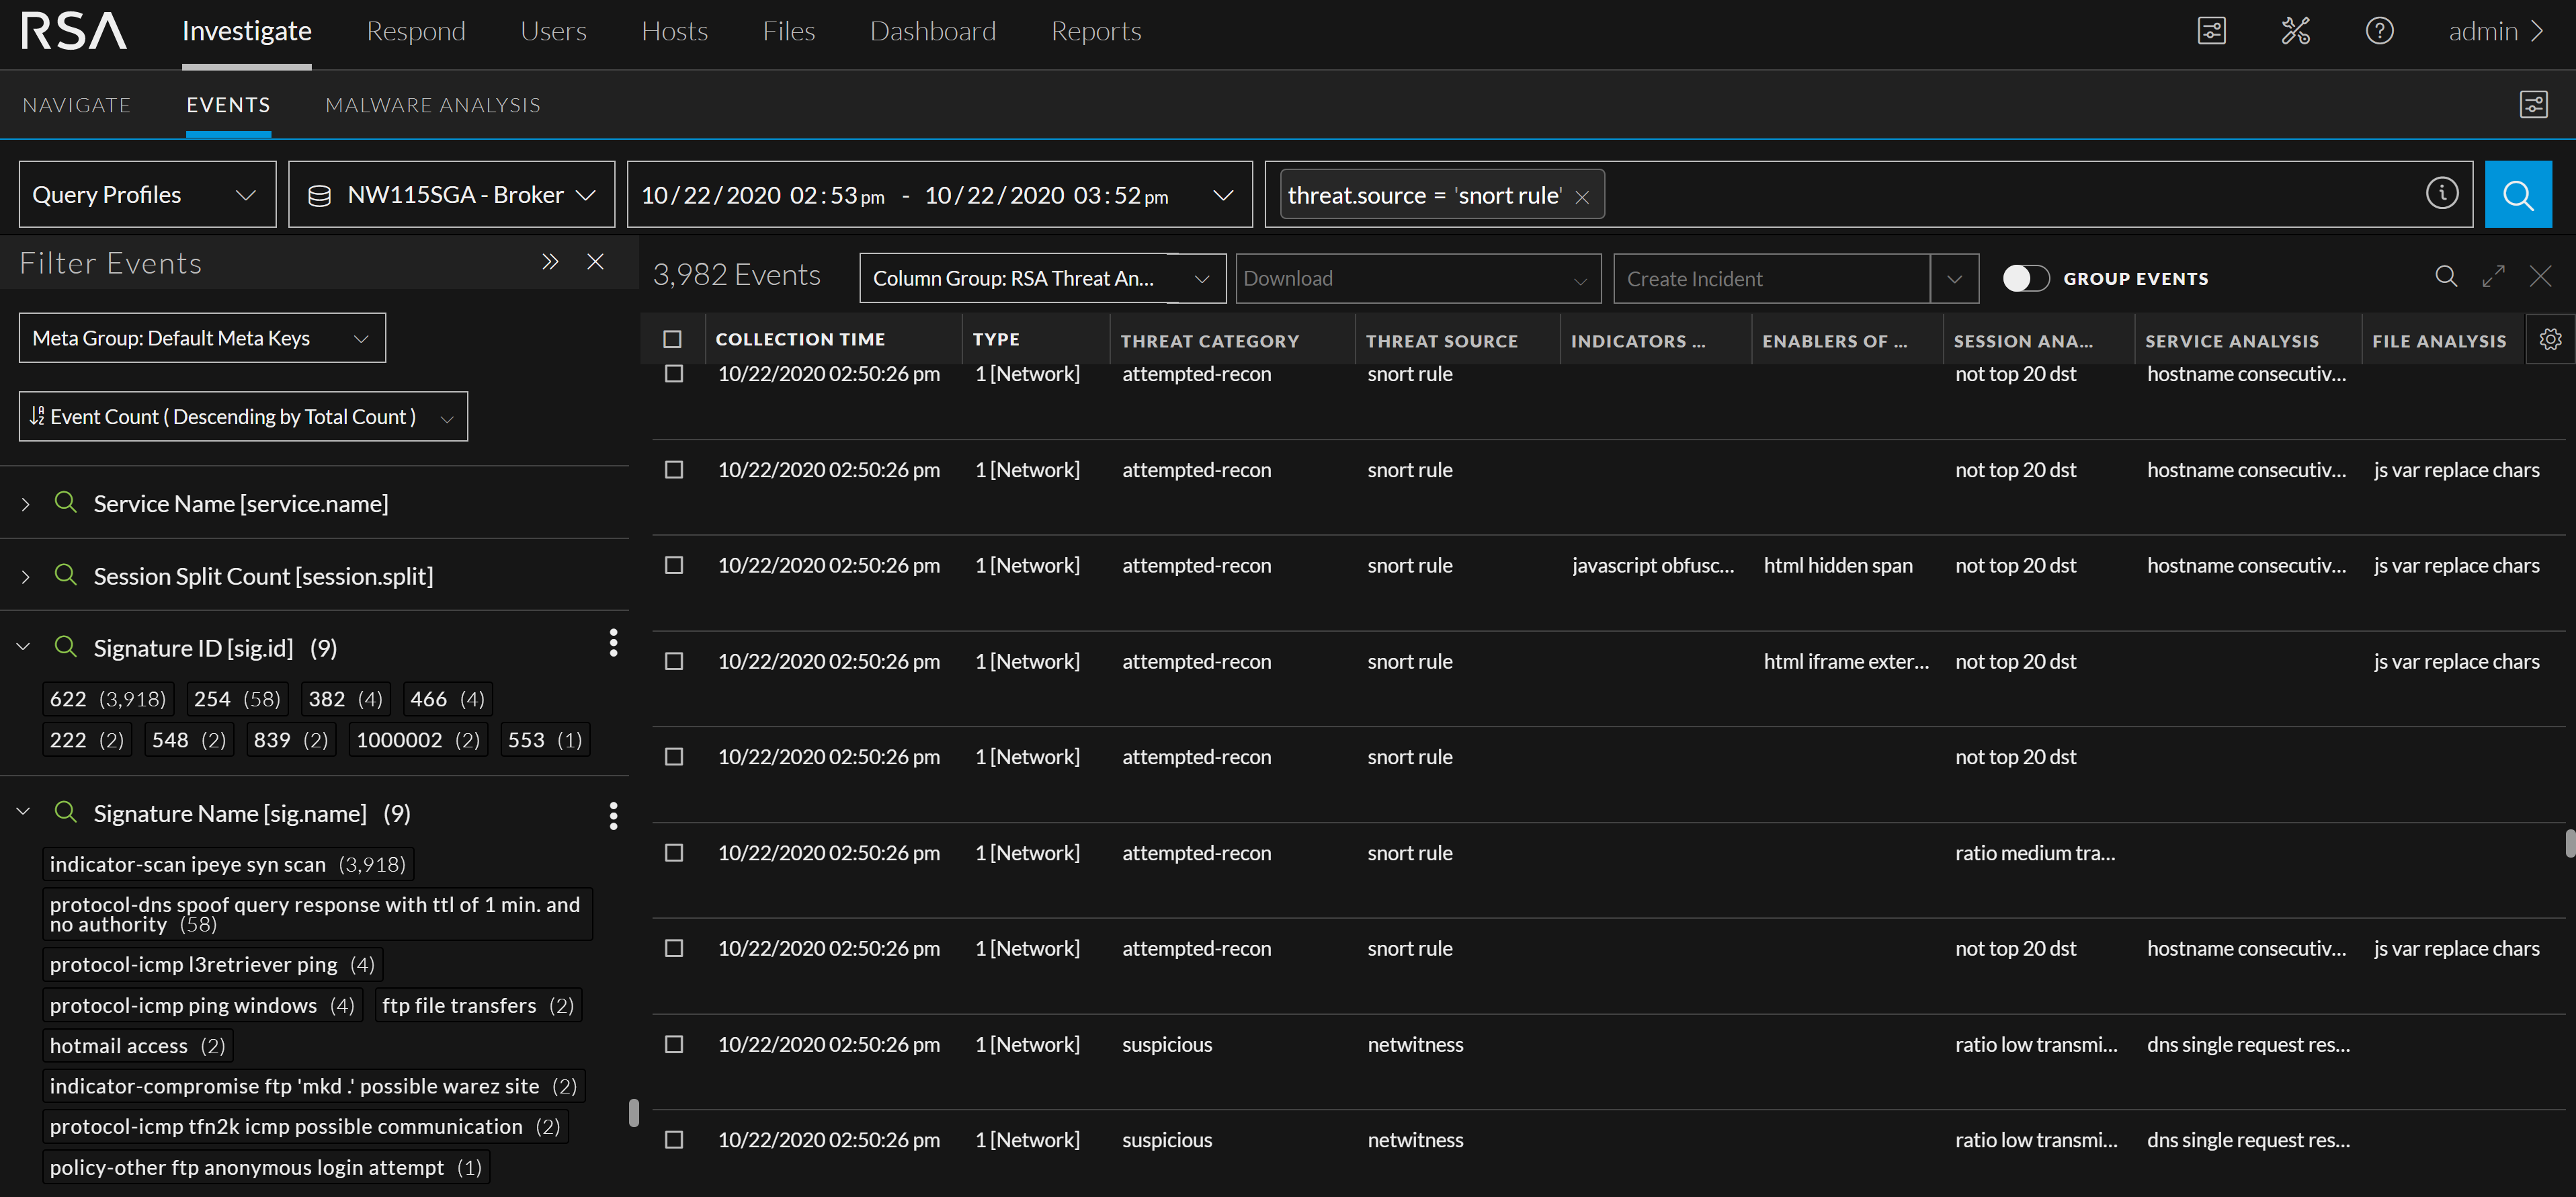Open the Query Profiles dropdown

click(147, 194)
